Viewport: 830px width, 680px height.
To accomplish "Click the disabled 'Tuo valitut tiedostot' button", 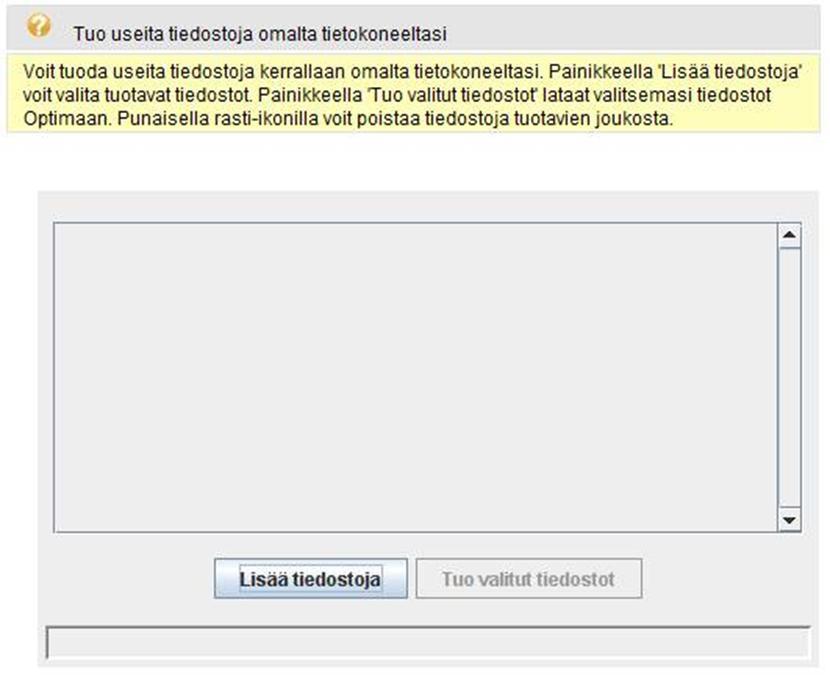I will tap(529, 578).
